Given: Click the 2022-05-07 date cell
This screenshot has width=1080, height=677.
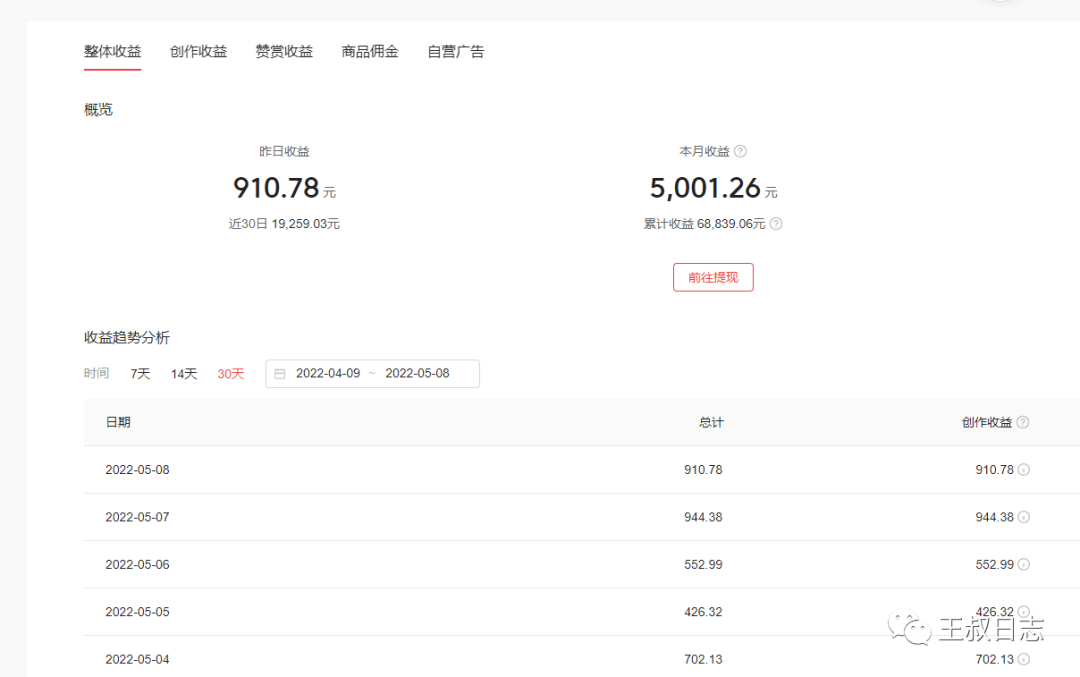Looking at the screenshot, I should click(x=137, y=517).
